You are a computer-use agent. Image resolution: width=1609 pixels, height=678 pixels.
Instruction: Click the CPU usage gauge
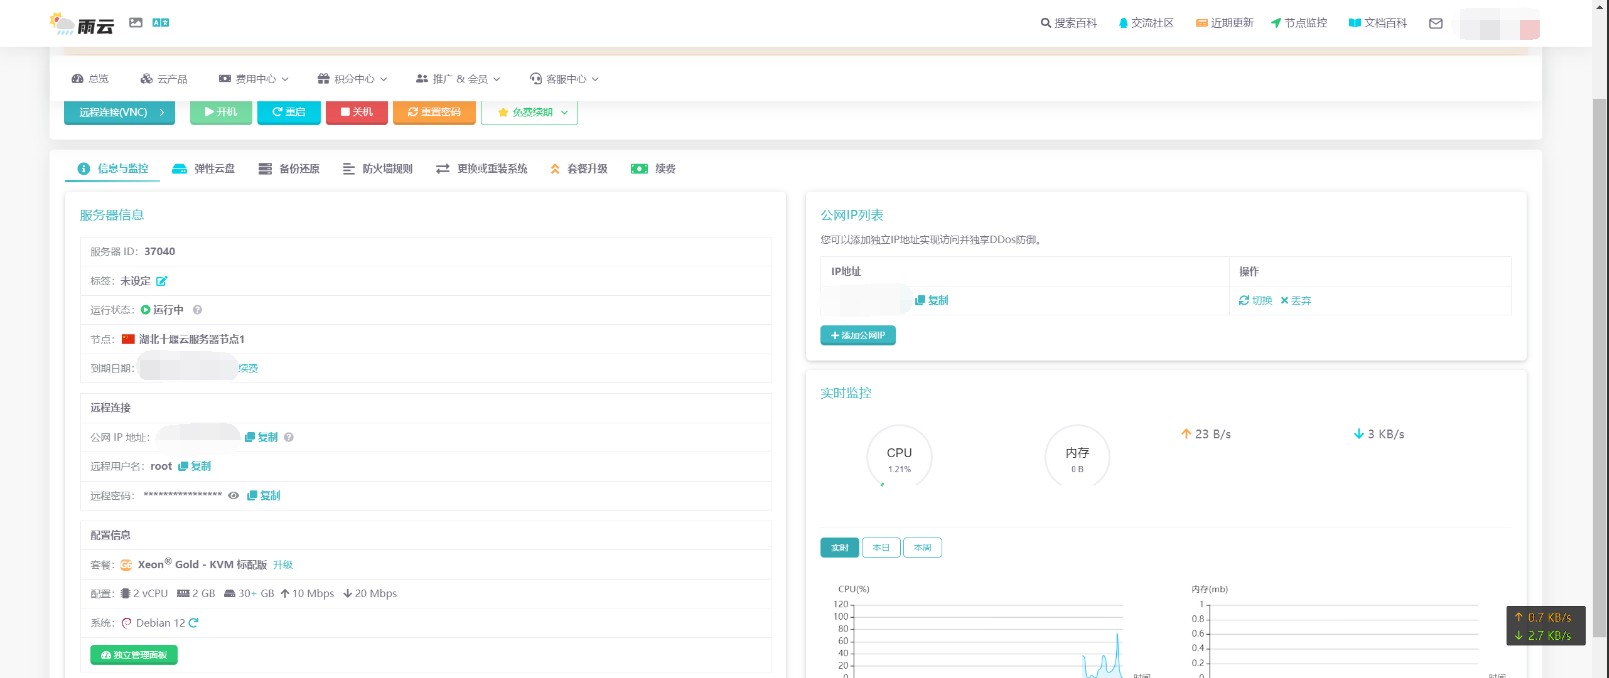tap(899, 457)
